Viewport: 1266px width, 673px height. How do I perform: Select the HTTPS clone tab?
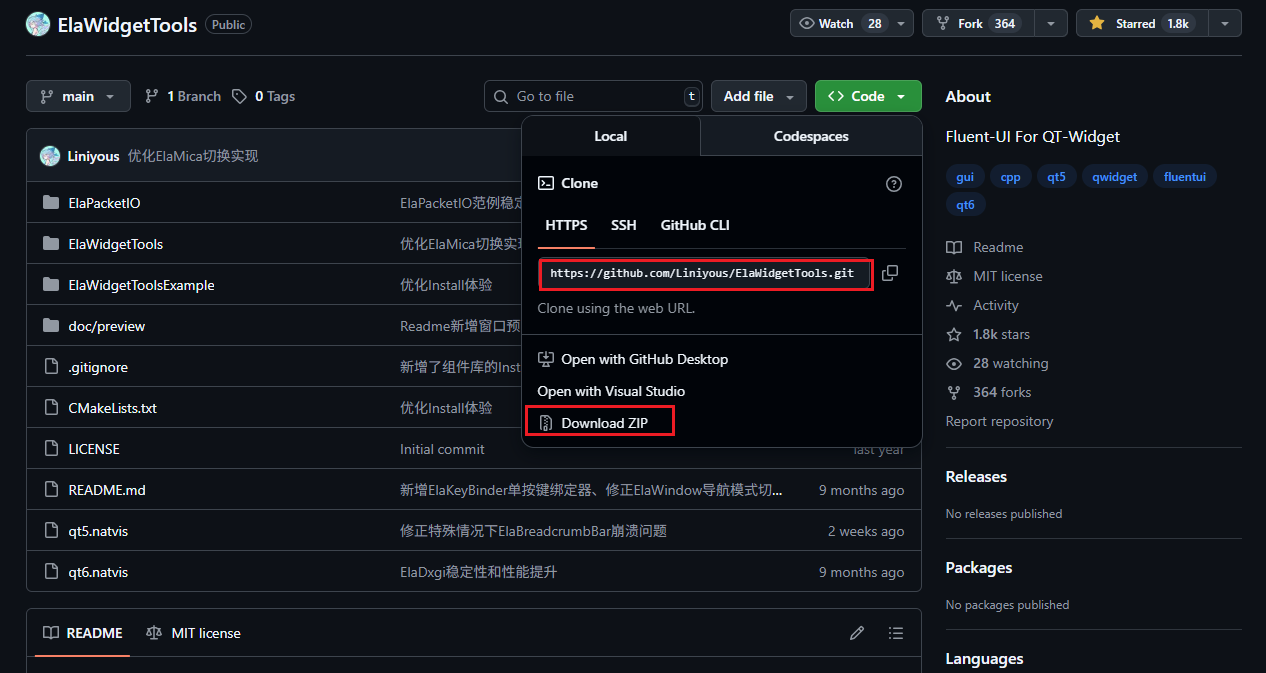[566, 225]
